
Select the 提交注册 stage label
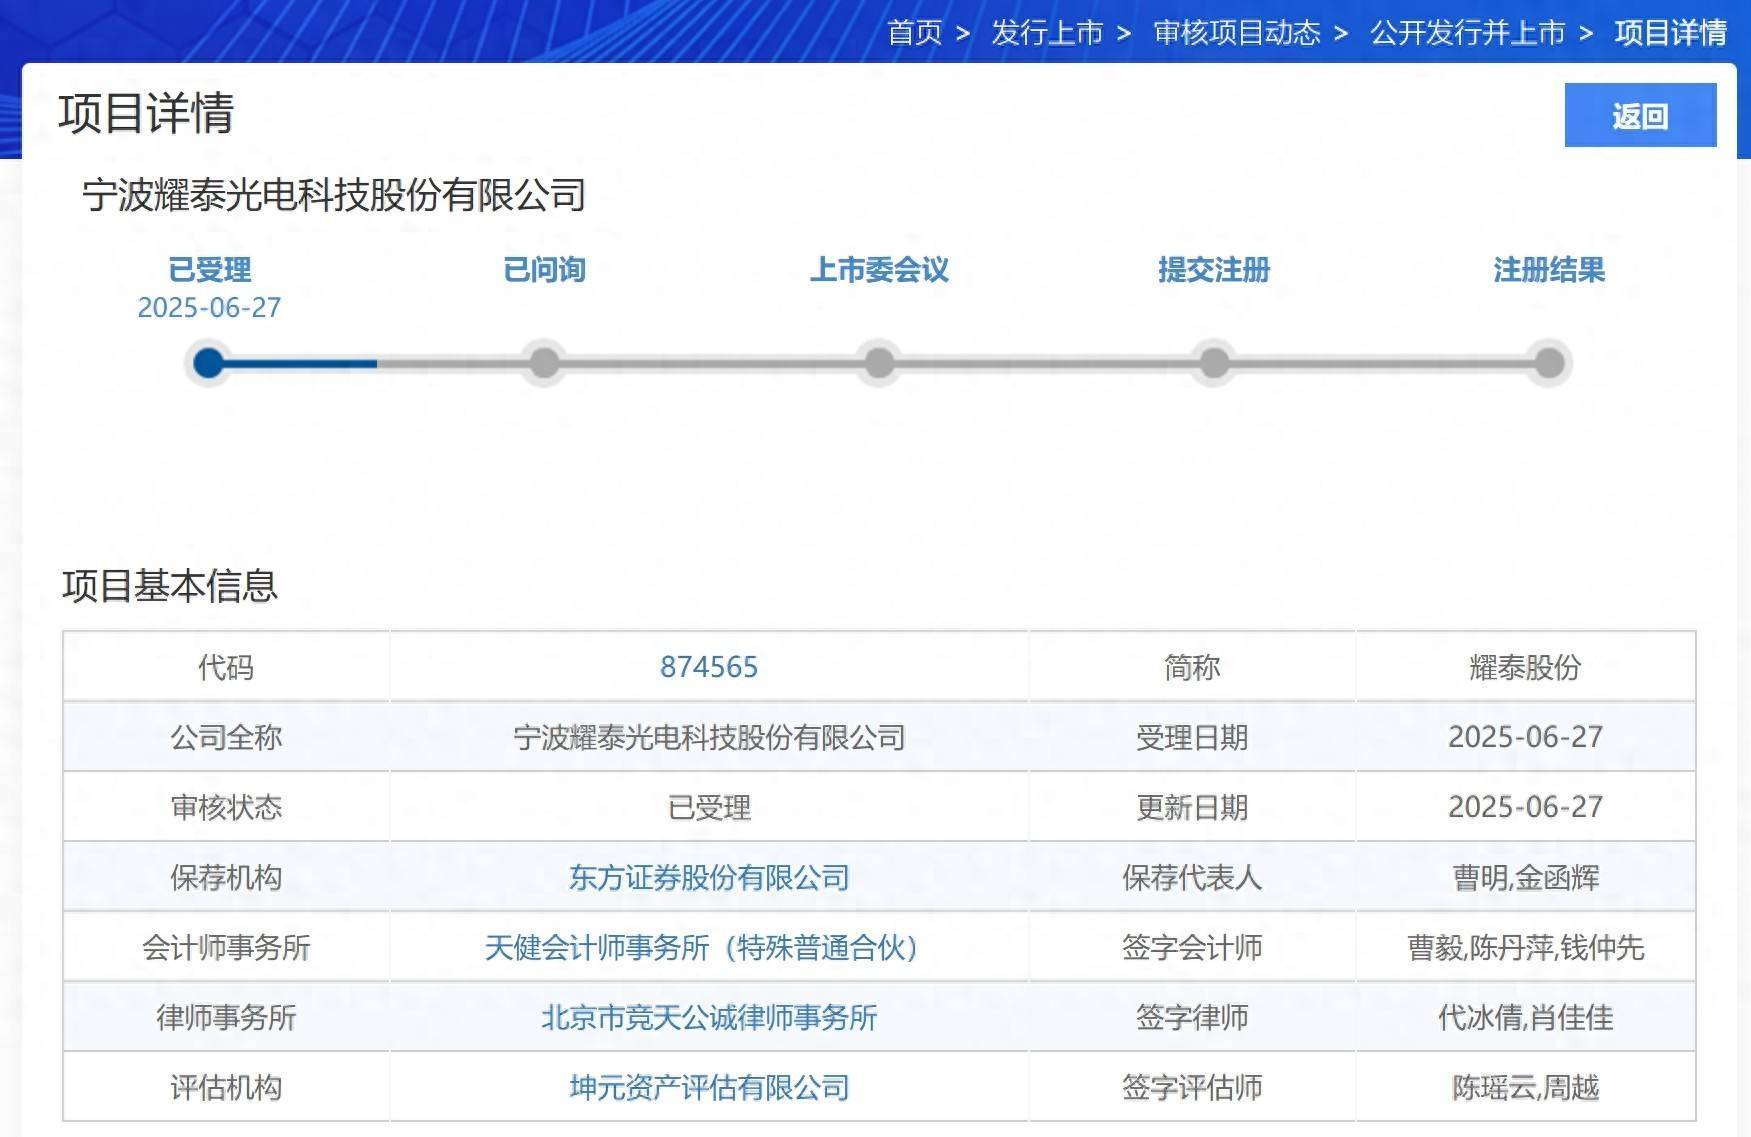pyautogui.click(x=1214, y=269)
